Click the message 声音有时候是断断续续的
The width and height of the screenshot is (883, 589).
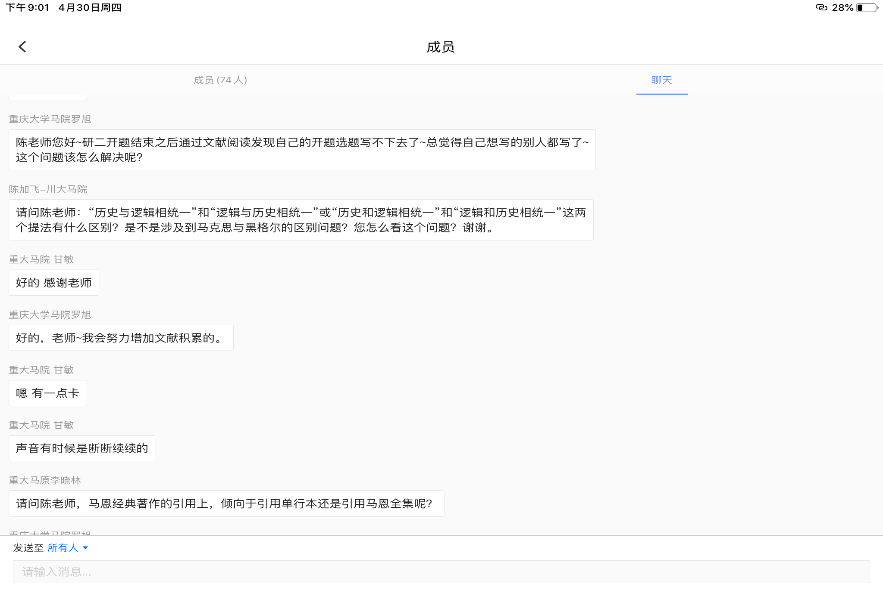[82, 448]
